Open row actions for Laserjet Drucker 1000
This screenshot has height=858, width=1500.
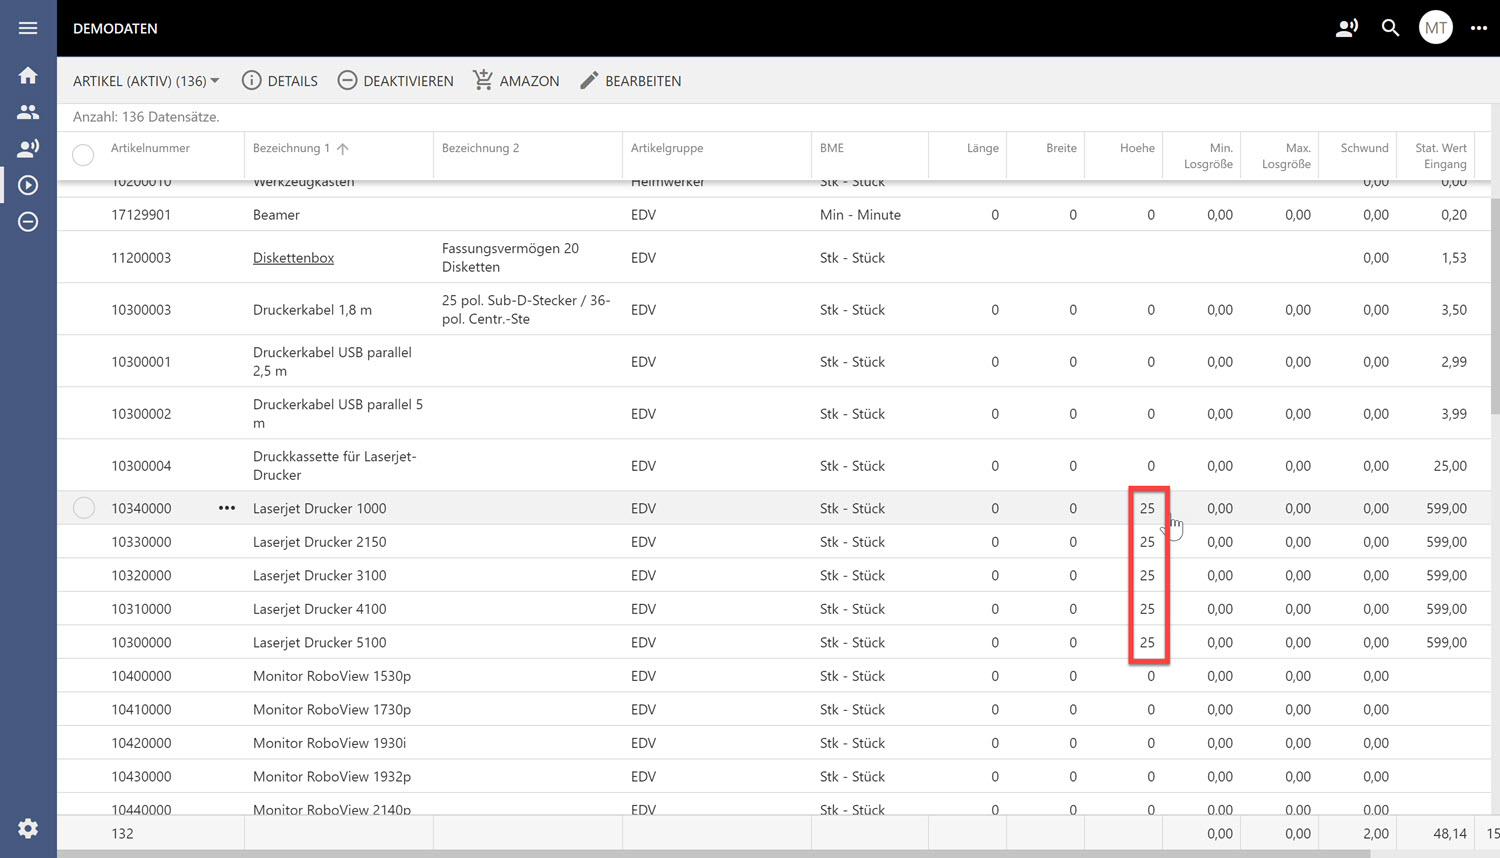click(227, 508)
